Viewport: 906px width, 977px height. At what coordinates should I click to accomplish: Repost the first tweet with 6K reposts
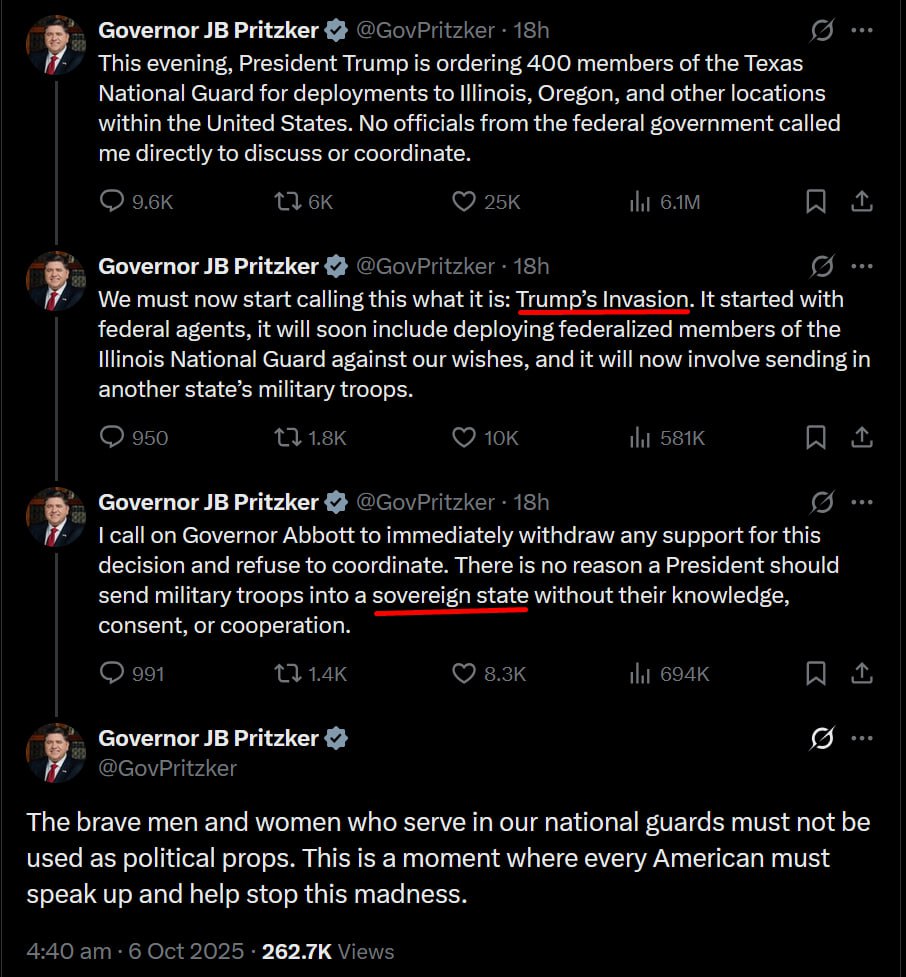[287, 202]
